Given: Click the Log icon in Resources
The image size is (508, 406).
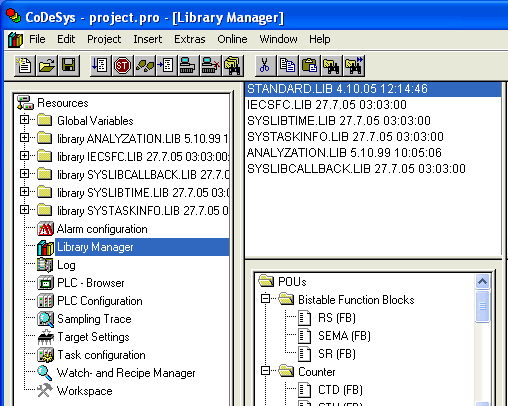Looking at the screenshot, I should coord(45,265).
